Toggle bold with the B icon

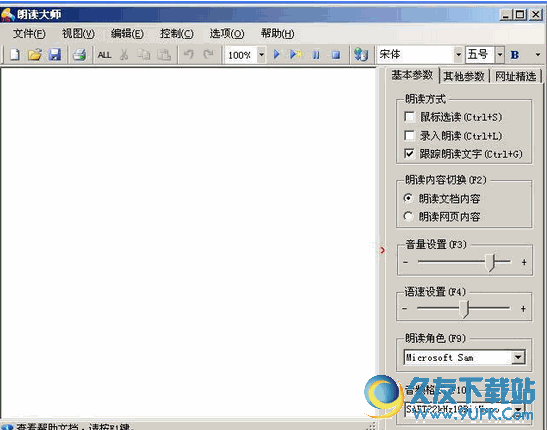[x=515, y=55]
